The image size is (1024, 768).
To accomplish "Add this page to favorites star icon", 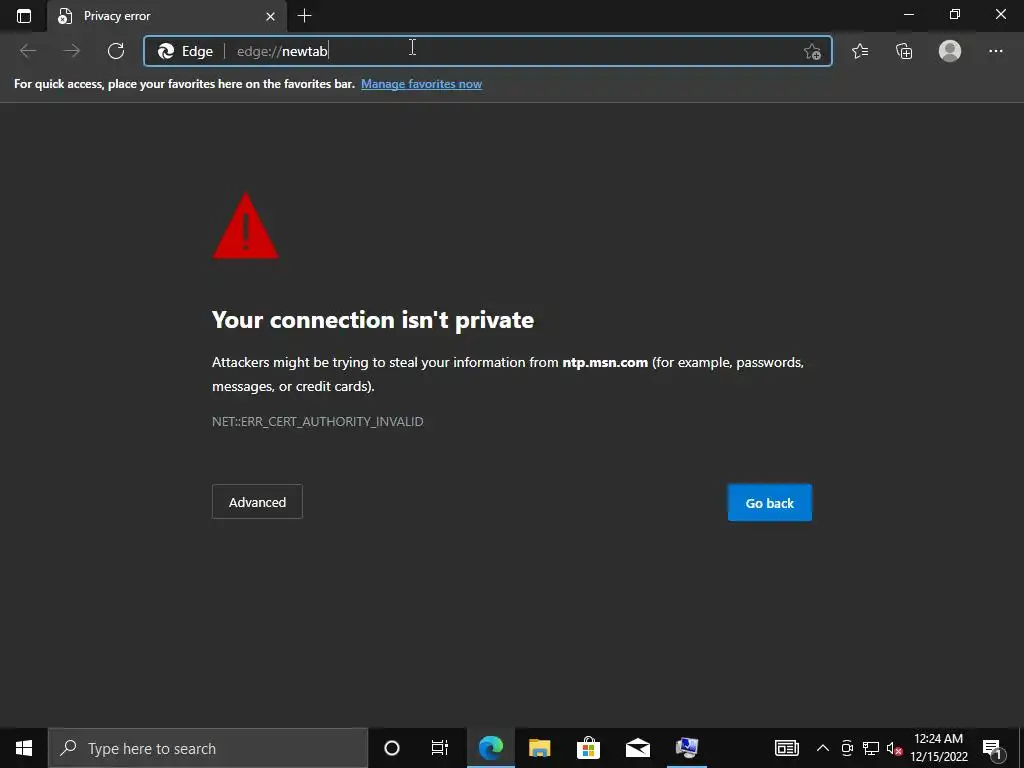I will [x=812, y=51].
